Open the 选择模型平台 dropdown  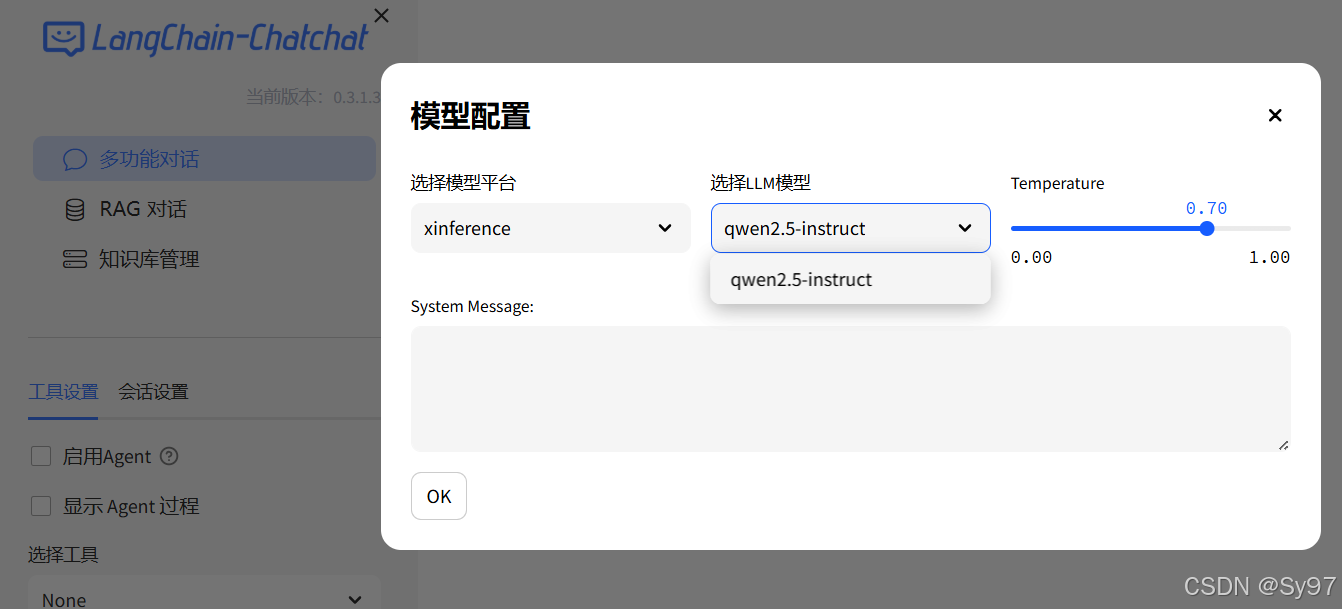click(550, 228)
